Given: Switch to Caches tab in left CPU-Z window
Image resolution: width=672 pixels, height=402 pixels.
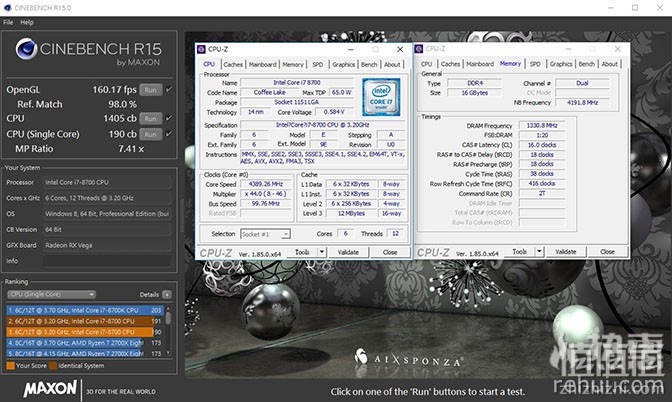Looking at the screenshot, I should pyautogui.click(x=233, y=64).
